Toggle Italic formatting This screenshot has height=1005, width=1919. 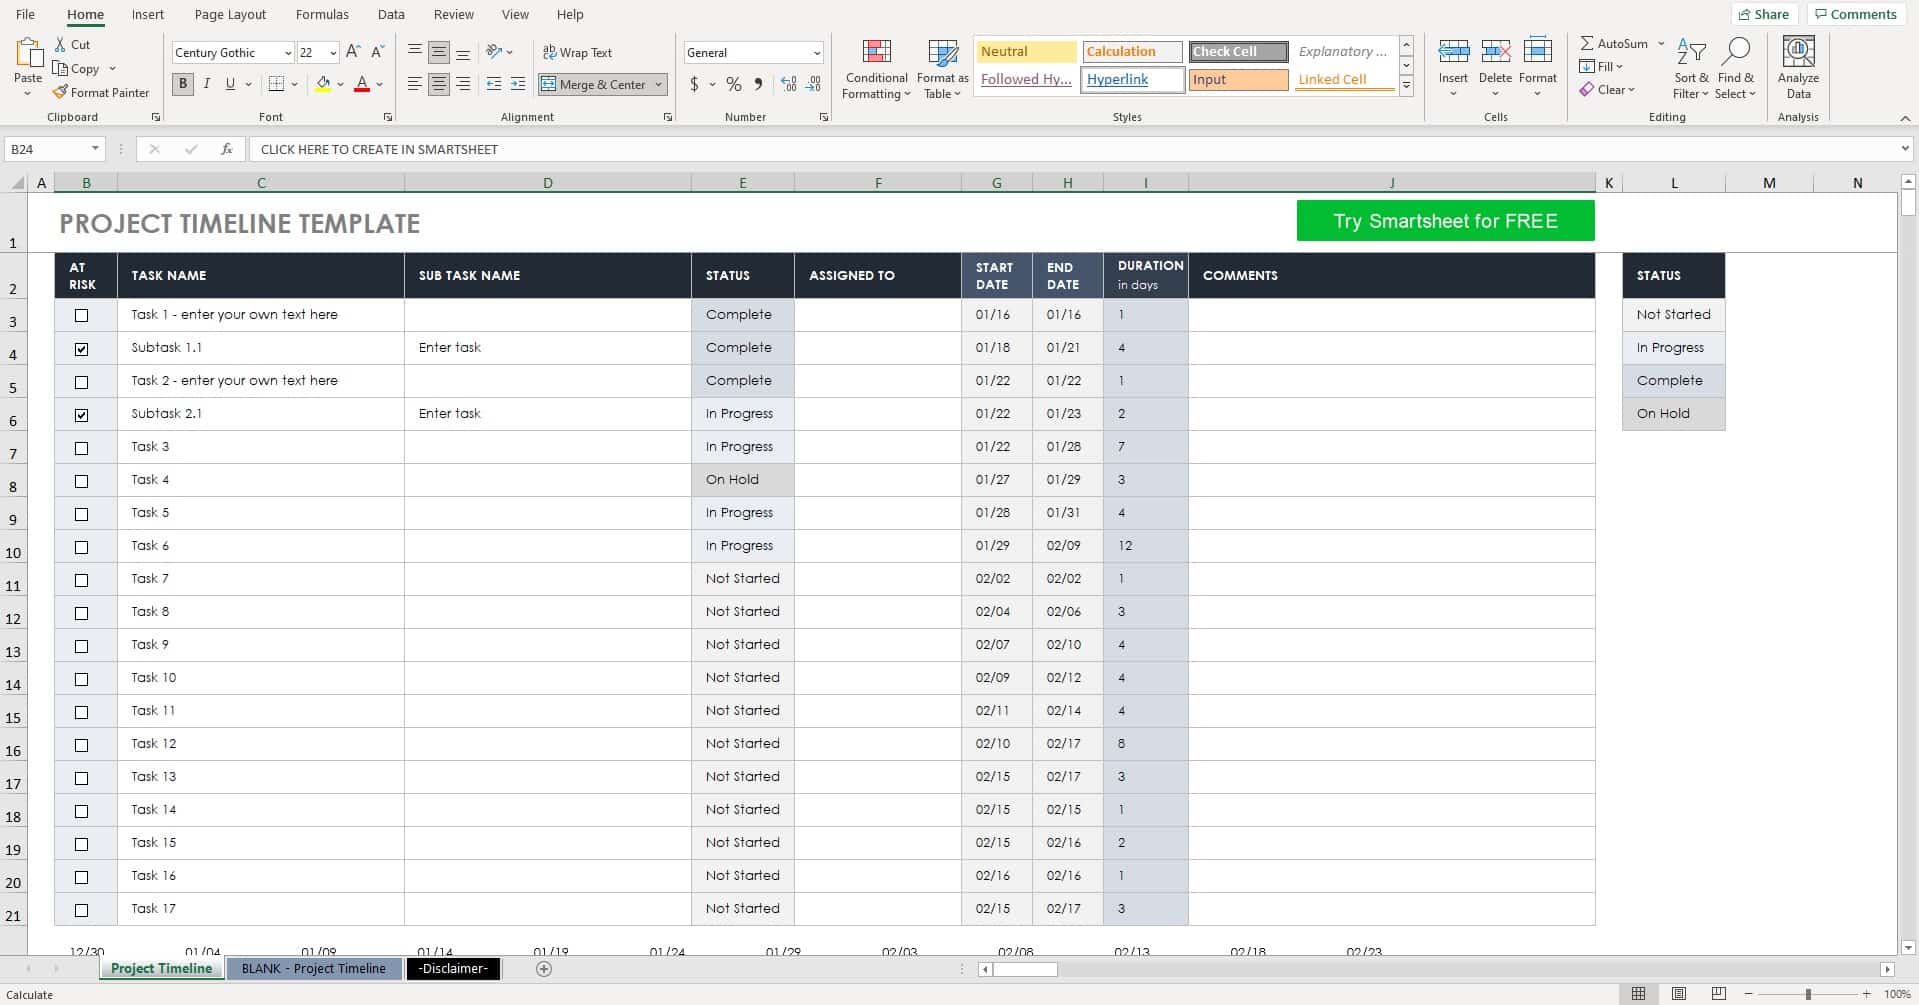click(x=206, y=84)
